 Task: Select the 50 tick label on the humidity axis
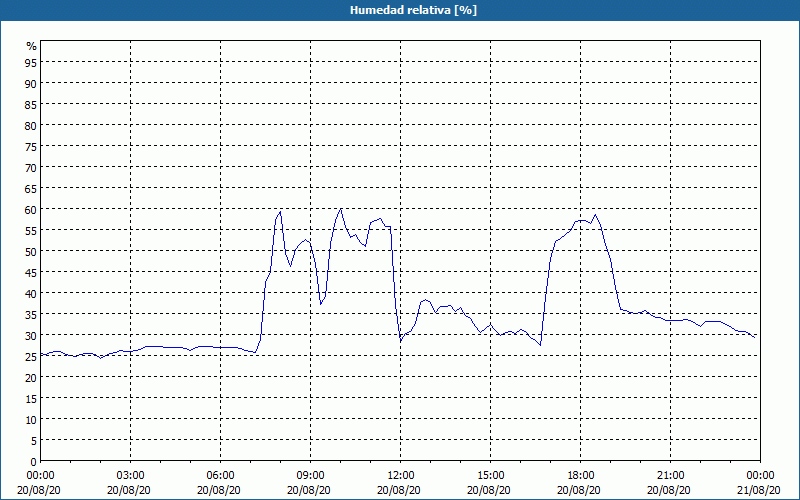[31, 252]
